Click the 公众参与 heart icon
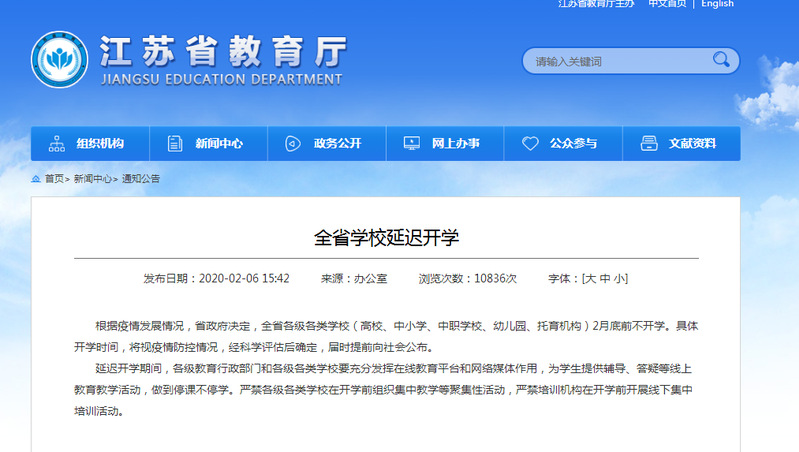 click(529, 144)
